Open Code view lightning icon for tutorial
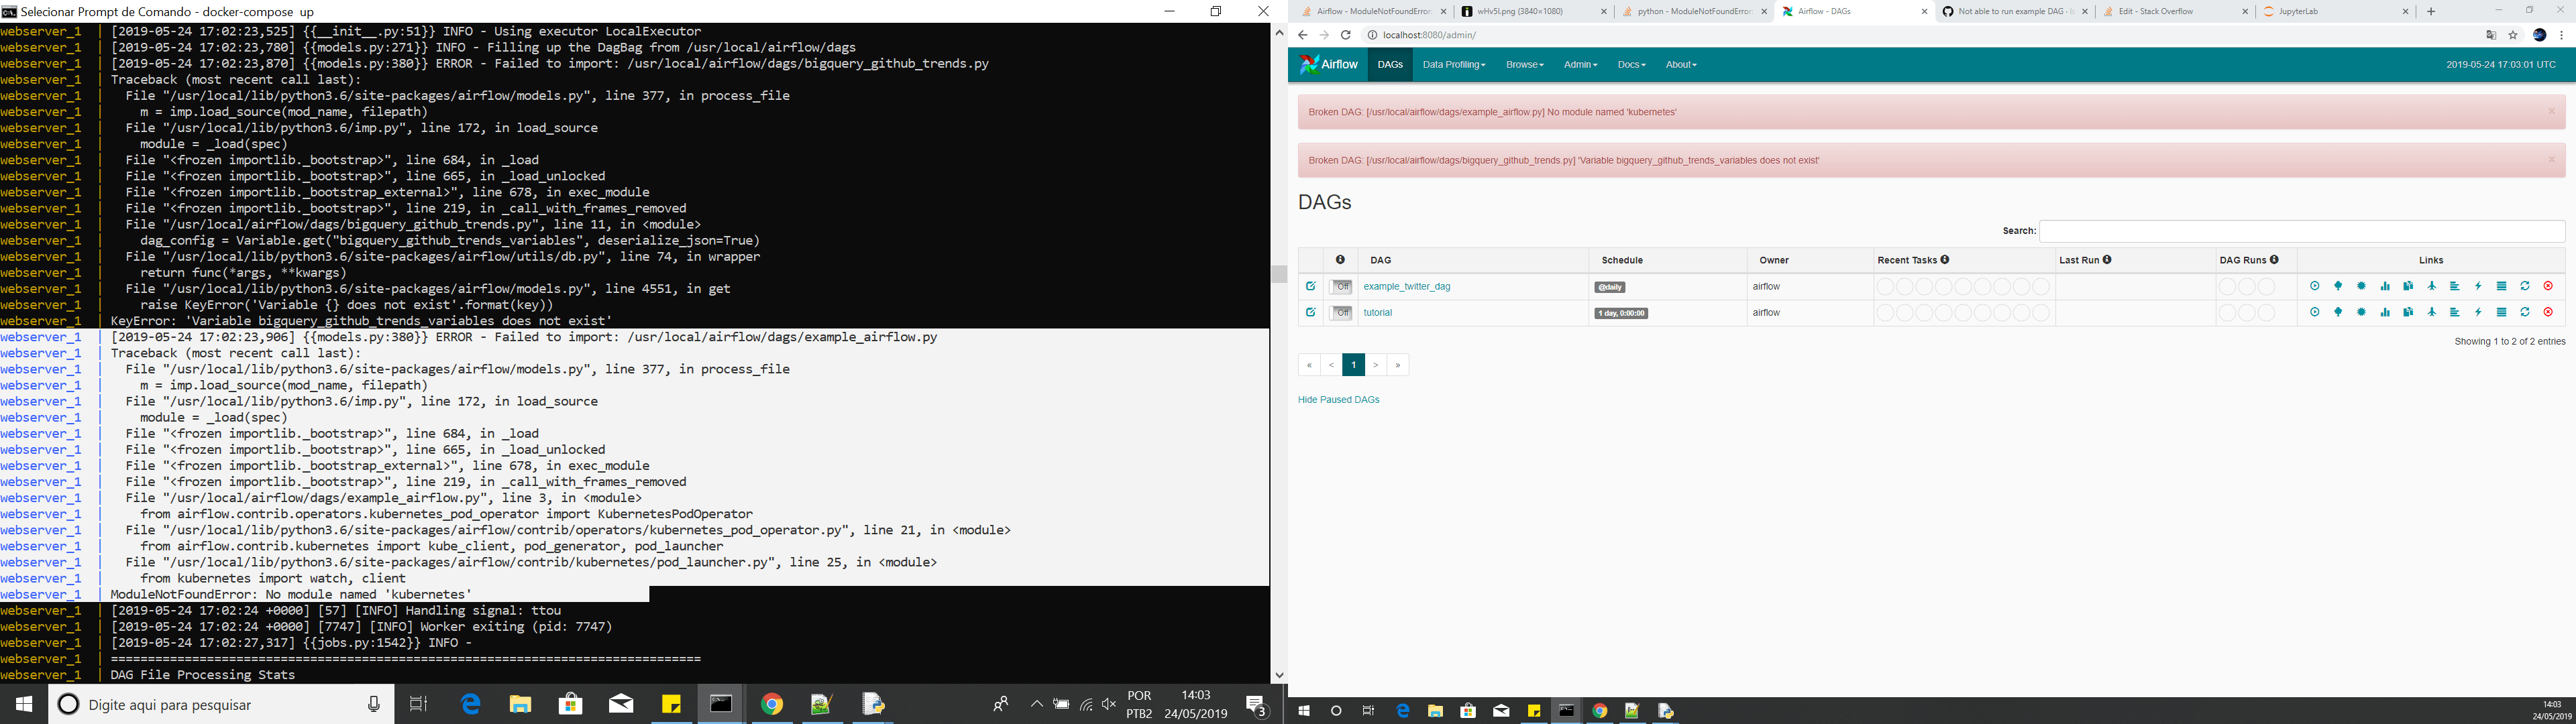Image resolution: width=2576 pixels, height=724 pixels. (2478, 312)
